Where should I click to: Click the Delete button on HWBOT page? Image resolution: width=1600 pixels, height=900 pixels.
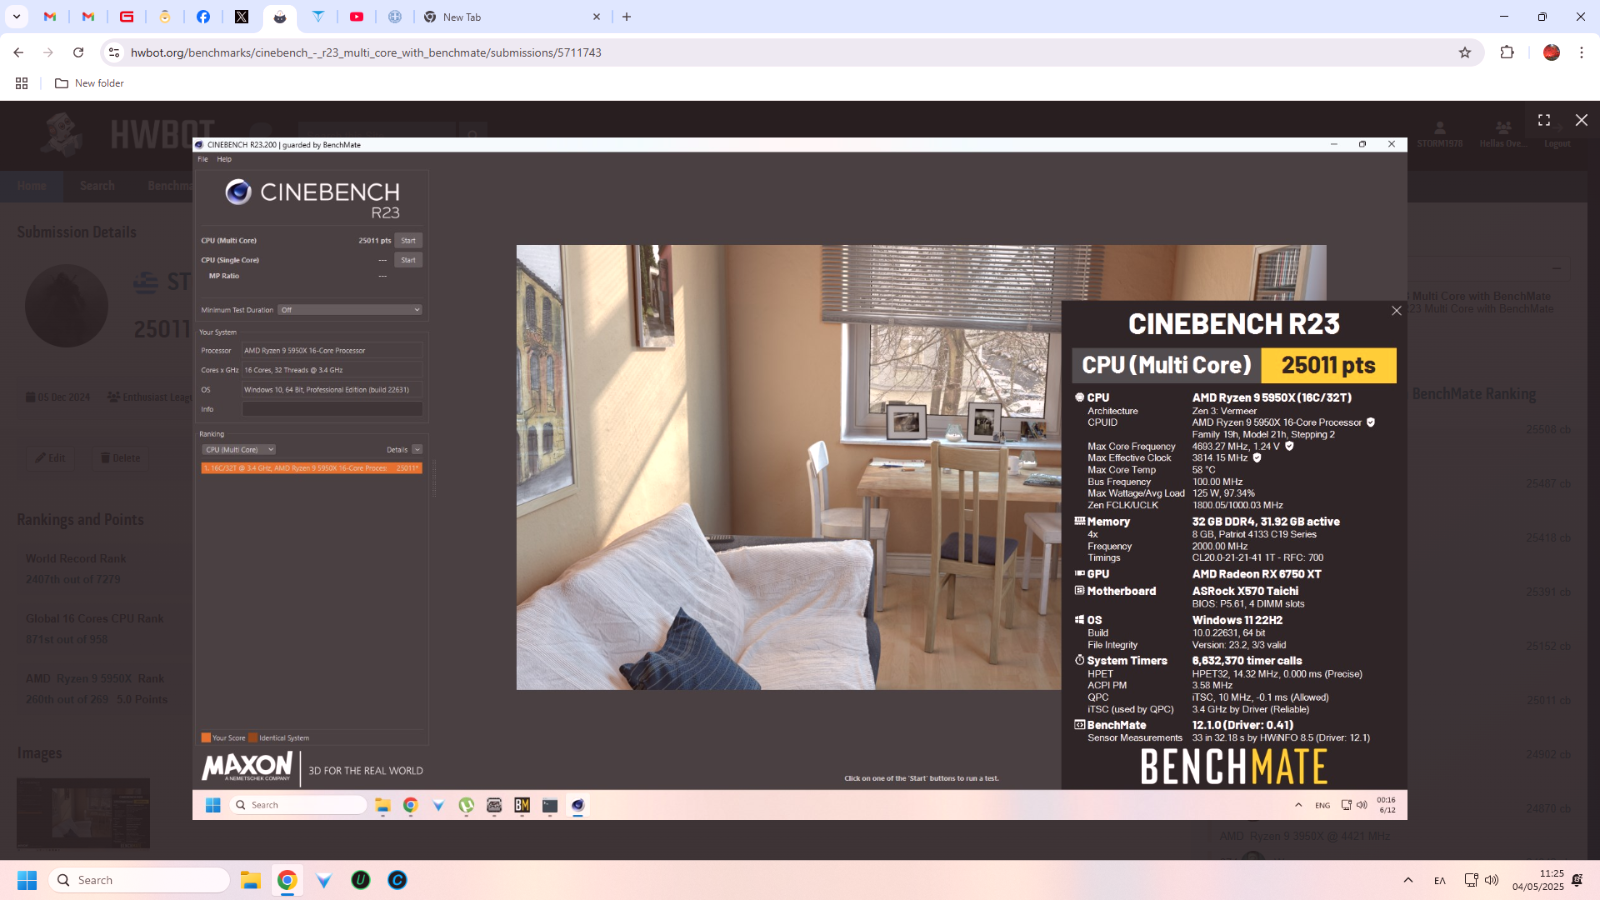coord(120,458)
